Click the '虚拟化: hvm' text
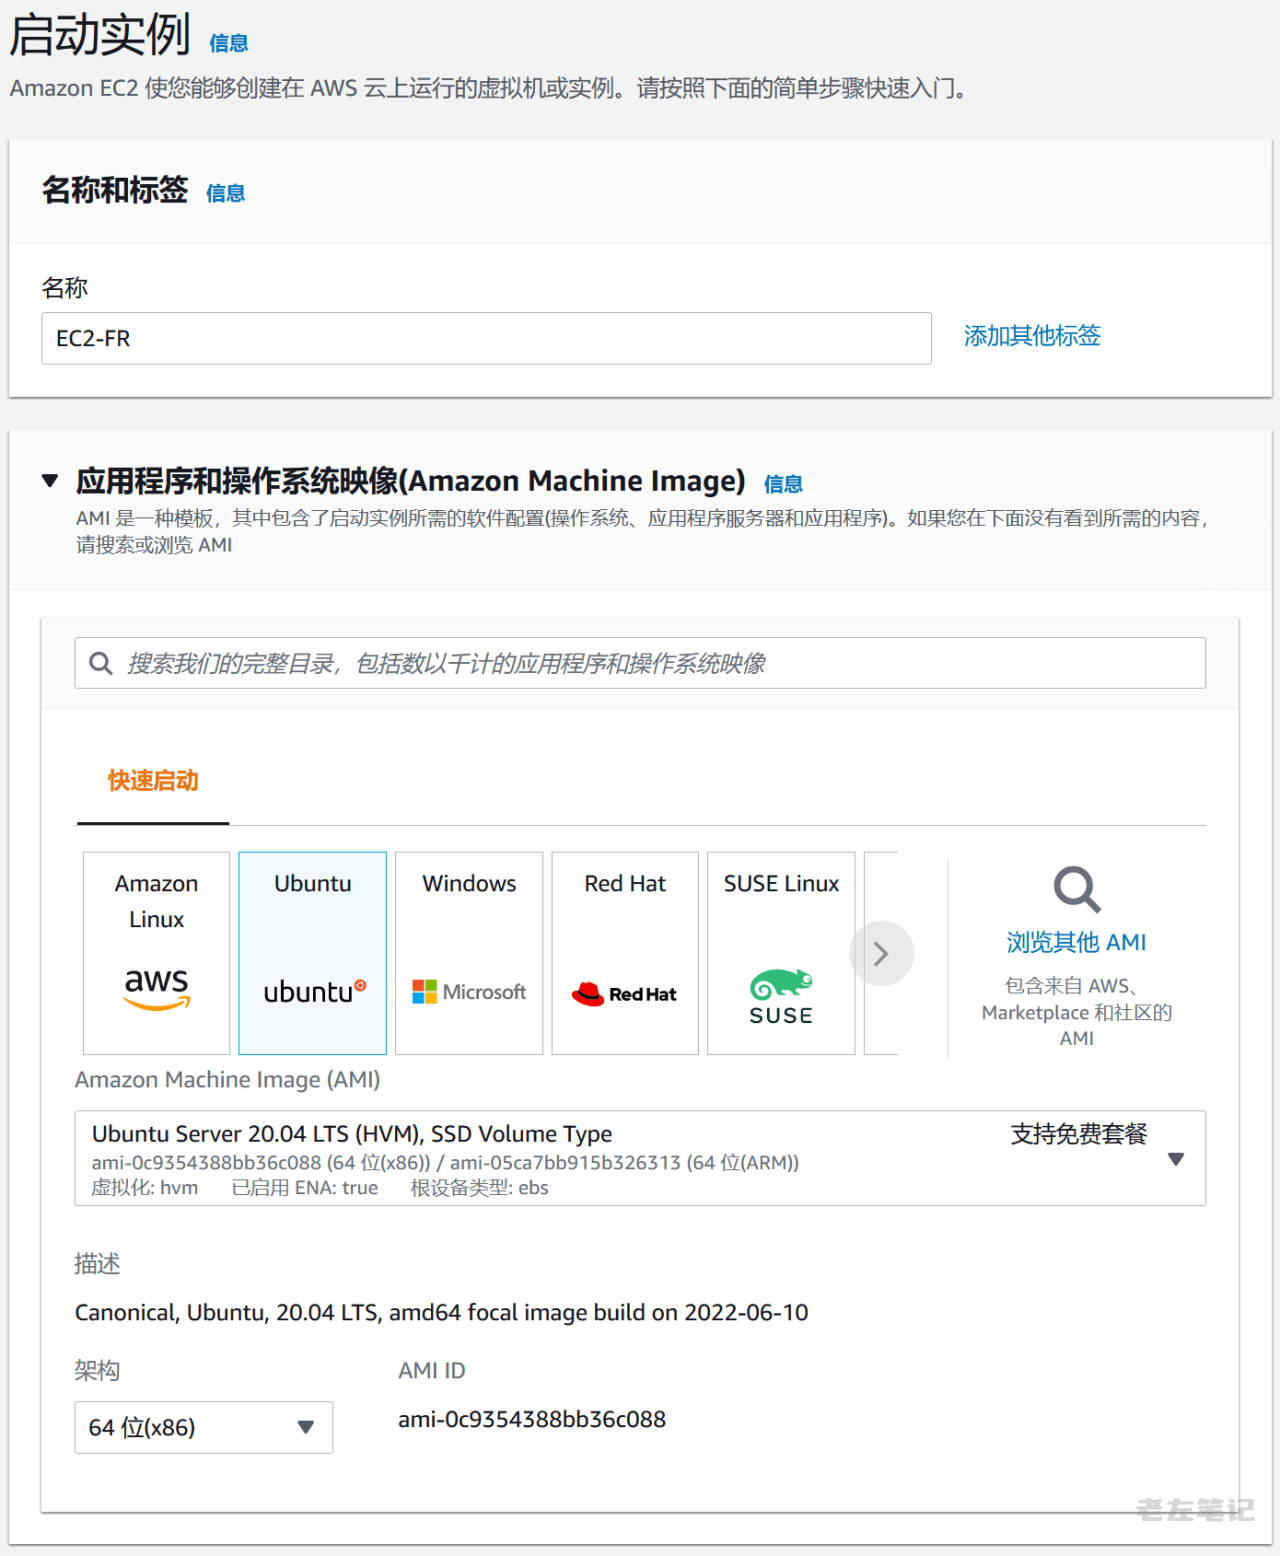The width and height of the screenshot is (1280, 1556). point(145,1188)
